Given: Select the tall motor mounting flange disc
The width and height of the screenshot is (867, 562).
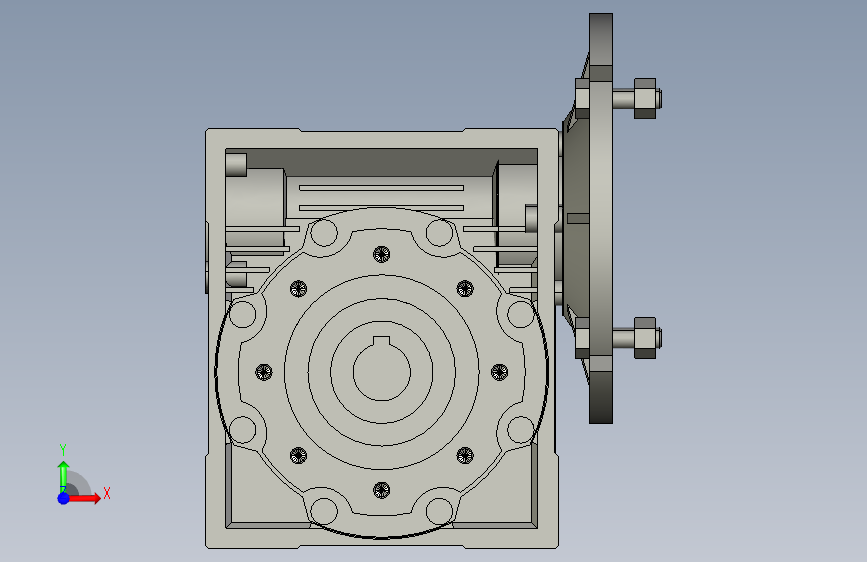Looking at the screenshot, I should [x=601, y=218].
